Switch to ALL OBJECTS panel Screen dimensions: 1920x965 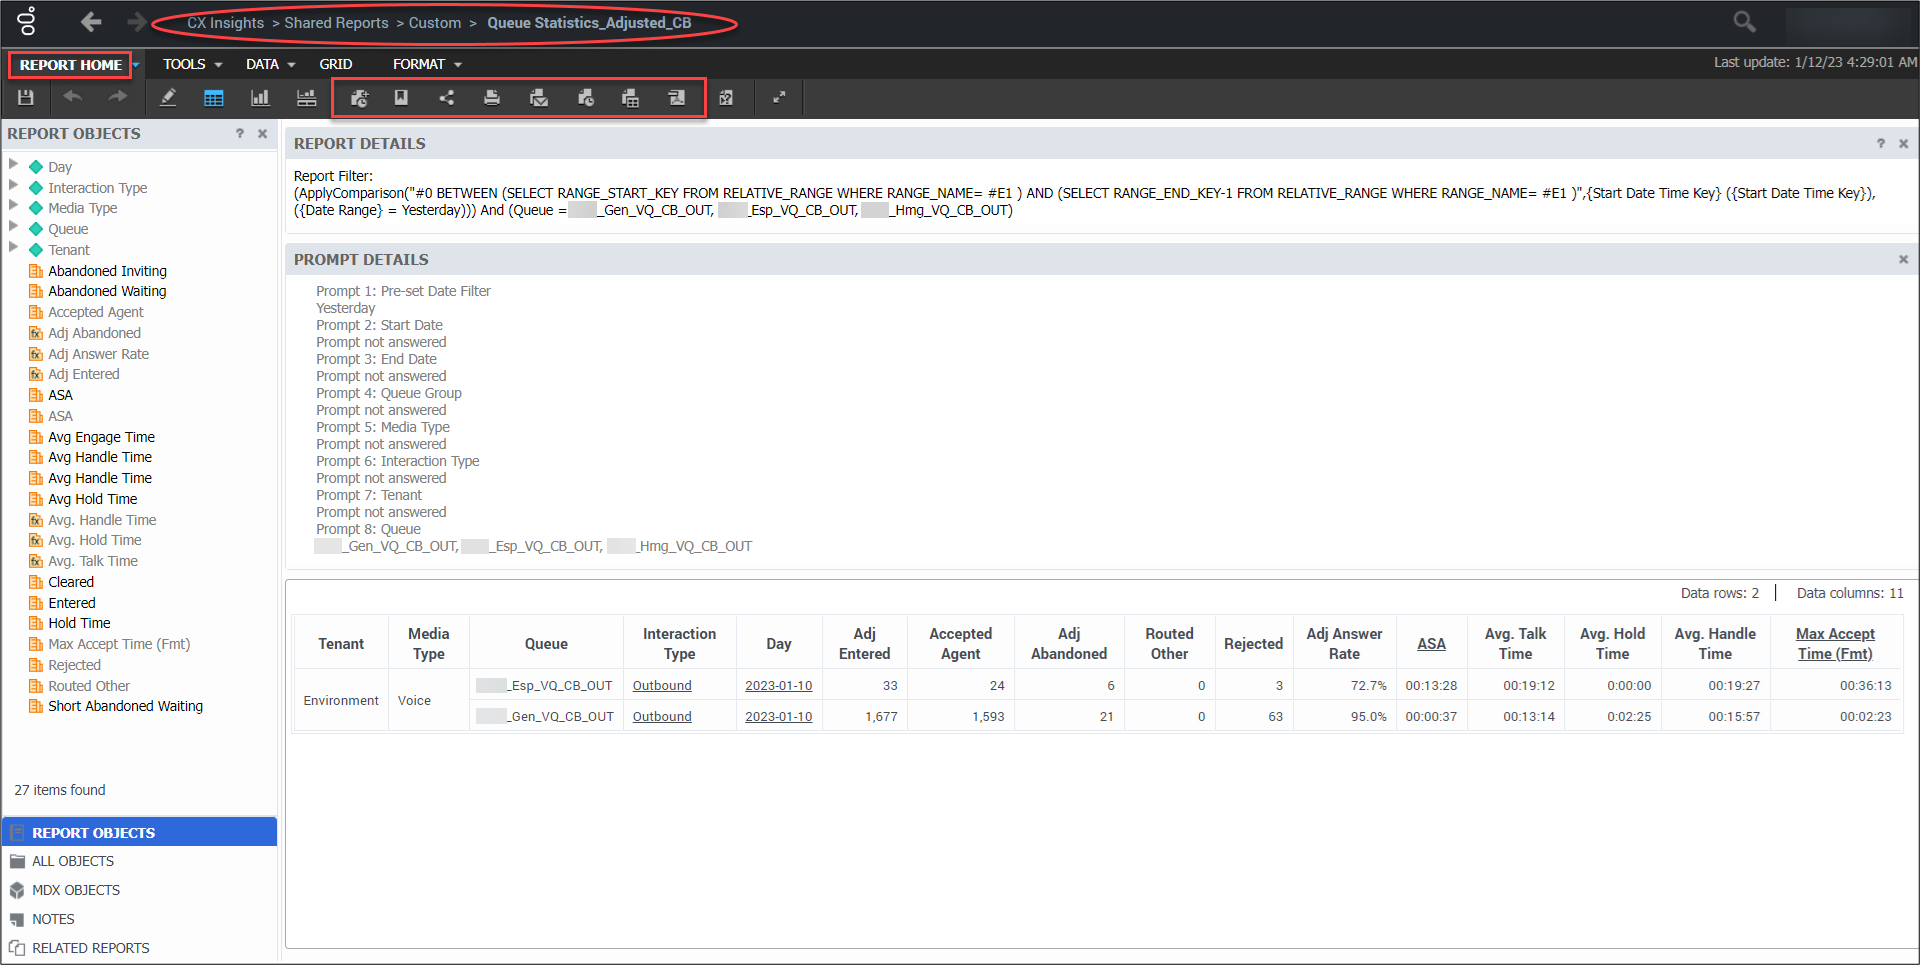(x=73, y=861)
